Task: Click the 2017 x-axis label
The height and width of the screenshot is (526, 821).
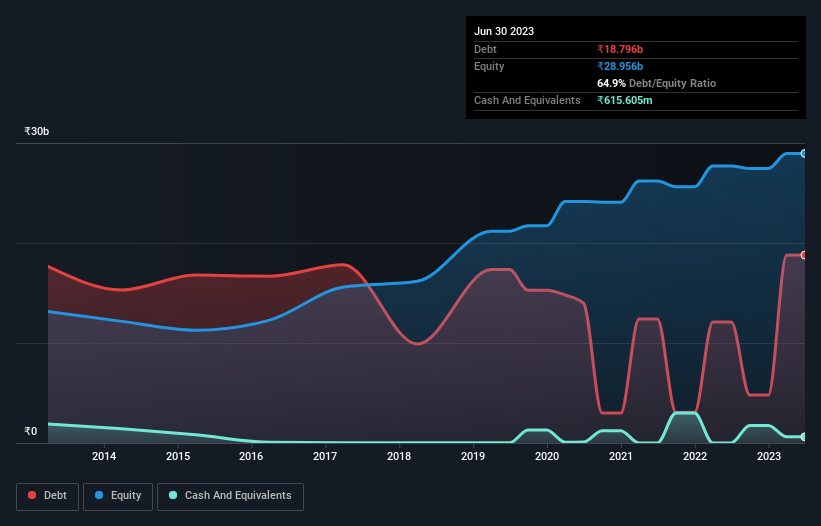Action: tap(325, 456)
